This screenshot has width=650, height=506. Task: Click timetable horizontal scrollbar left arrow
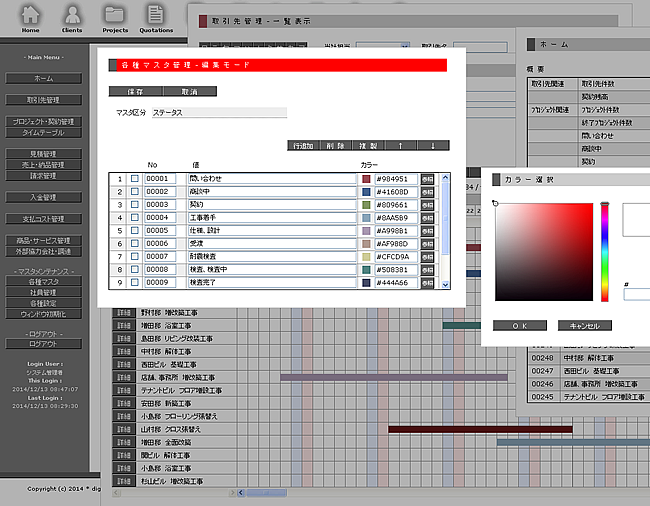coord(241,493)
